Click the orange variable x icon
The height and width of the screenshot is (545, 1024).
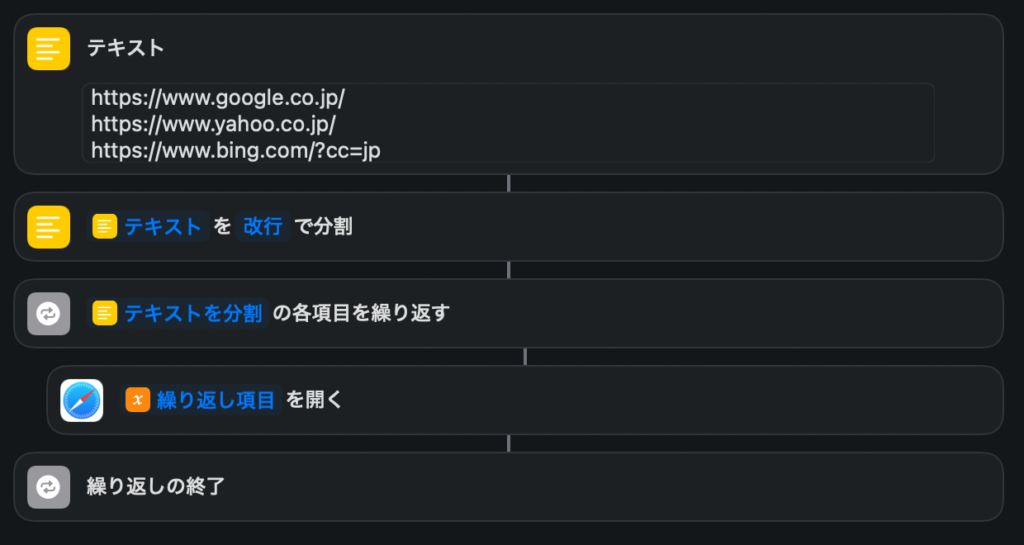(x=137, y=400)
